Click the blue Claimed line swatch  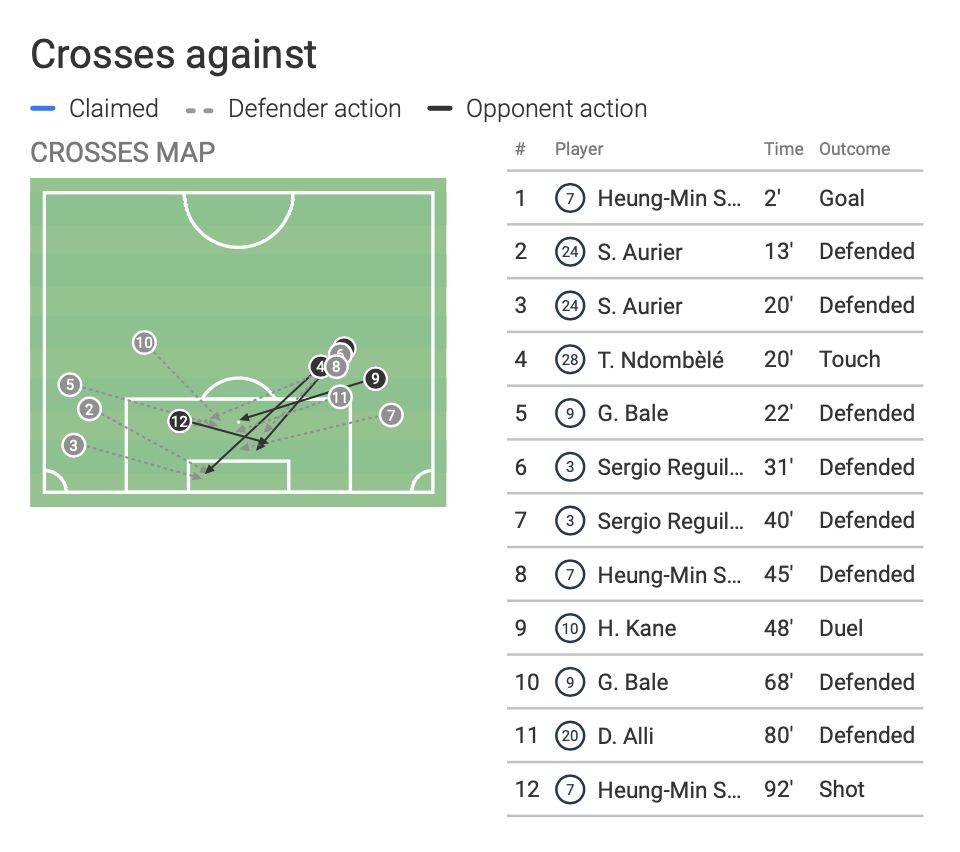coord(43,109)
